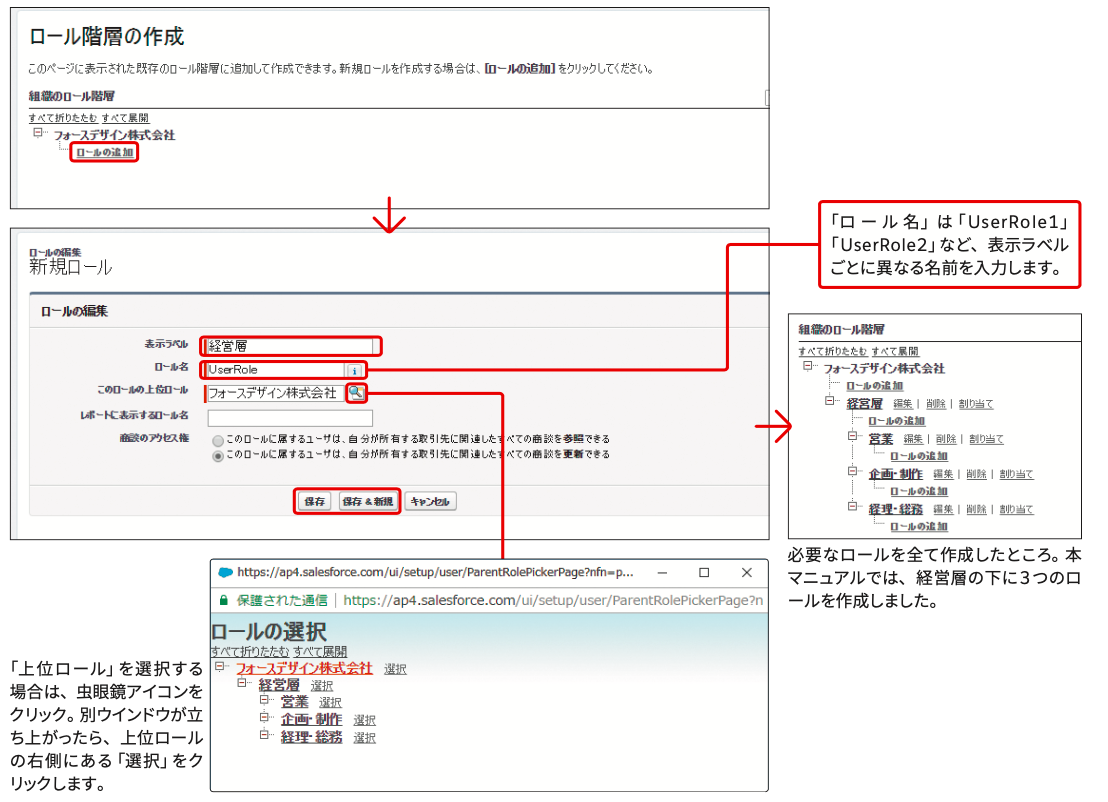Screen dimensions: 1108x802
Task: Click ロールの追加 link in top hierarchy
Action: (104, 153)
